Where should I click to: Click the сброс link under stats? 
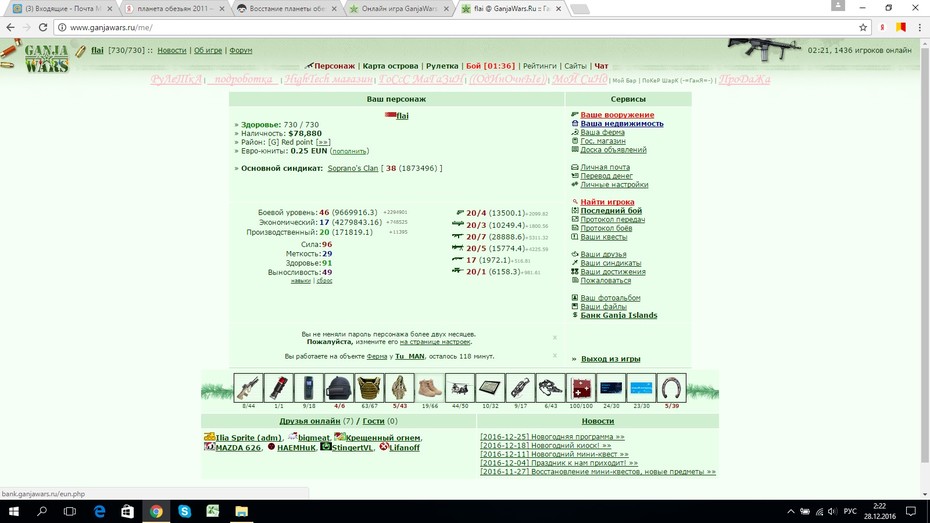(x=324, y=280)
